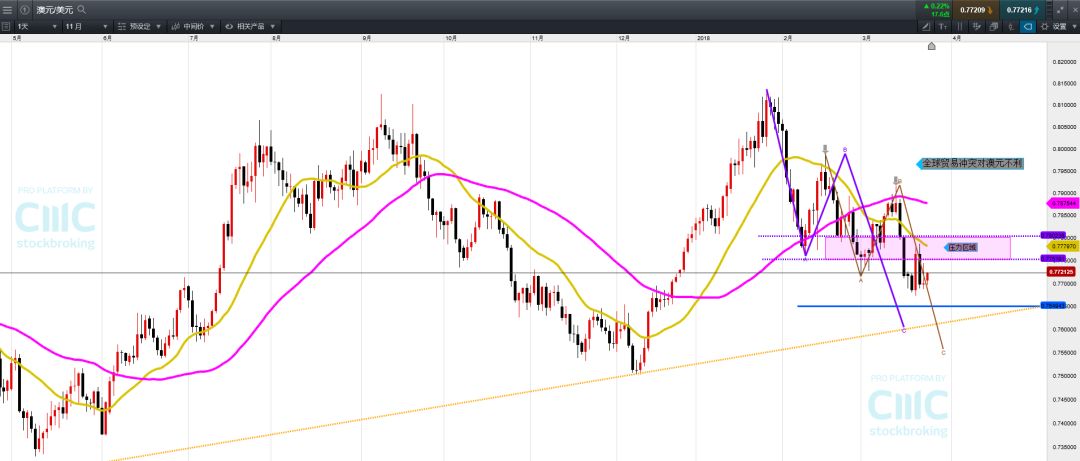Screen dimensions: 1080x461
Task: Click the yellow moving average tag 0.777970
Action: click(x=1061, y=246)
